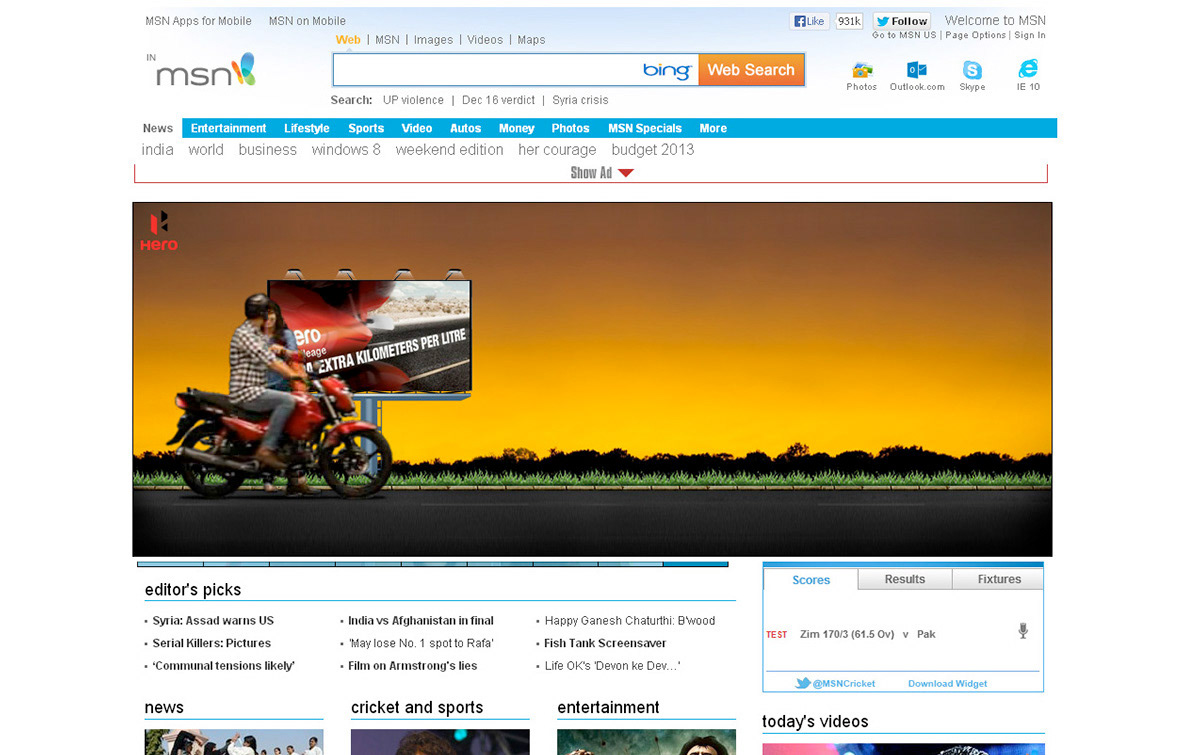Open India vs Afghanistan in final story
This screenshot has height=755, width=1200.
(x=421, y=621)
